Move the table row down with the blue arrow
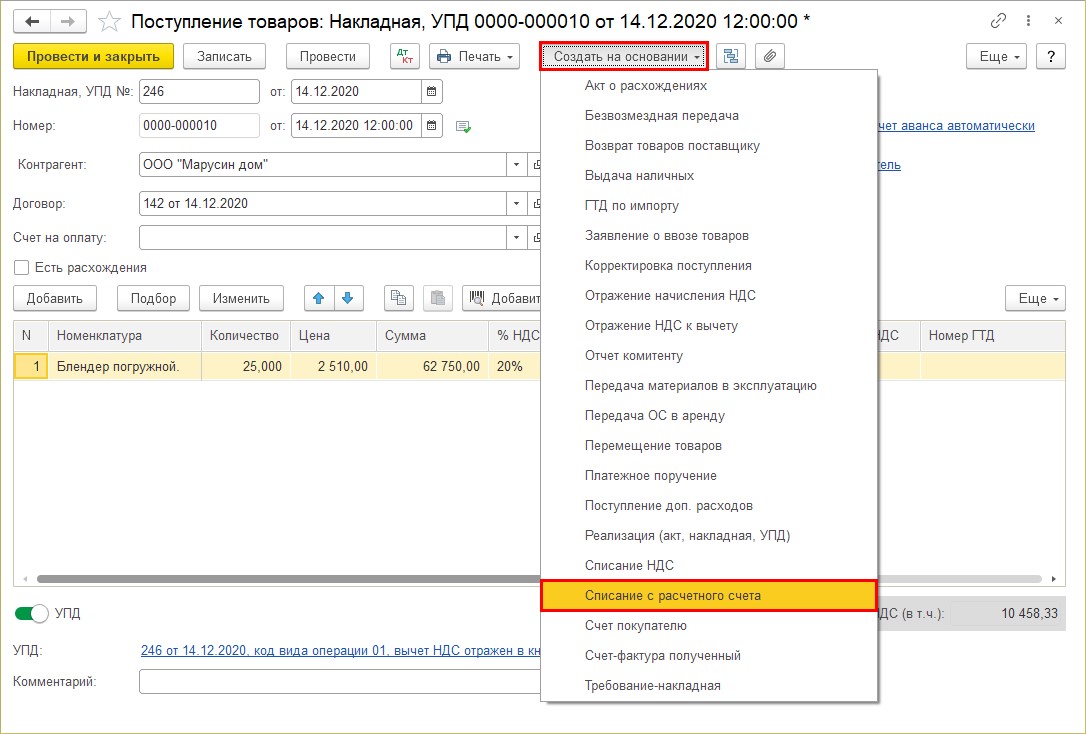The height and width of the screenshot is (734, 1086). [348, 298]
